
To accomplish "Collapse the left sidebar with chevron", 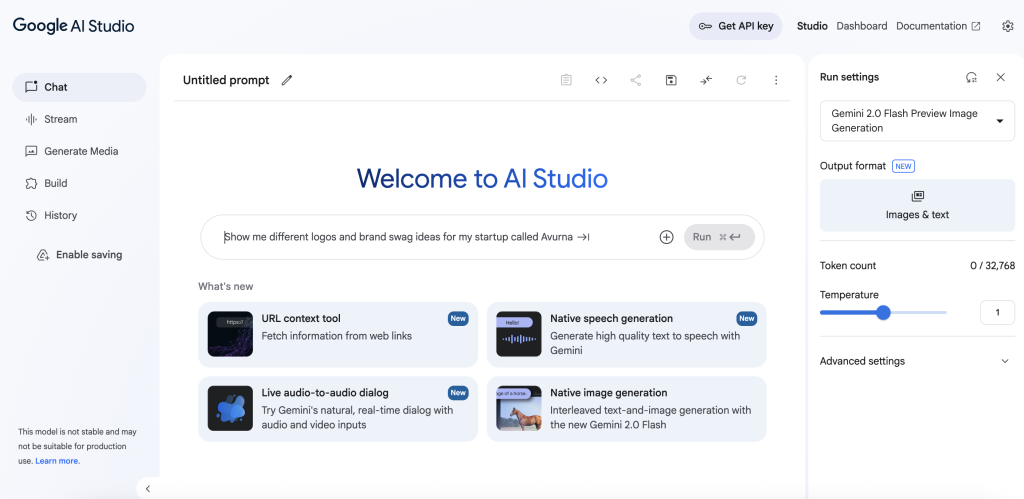I will [x=148, y=488].
